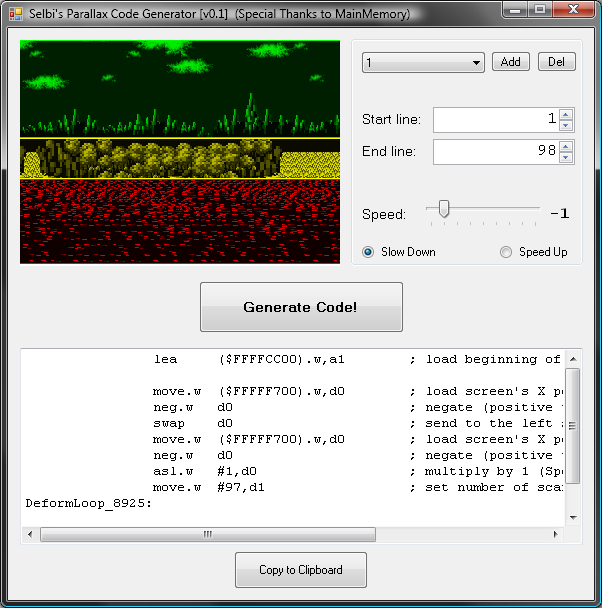Click the Generate Code! button
Screen dimensions: 602x608
(x=301, y=307)
